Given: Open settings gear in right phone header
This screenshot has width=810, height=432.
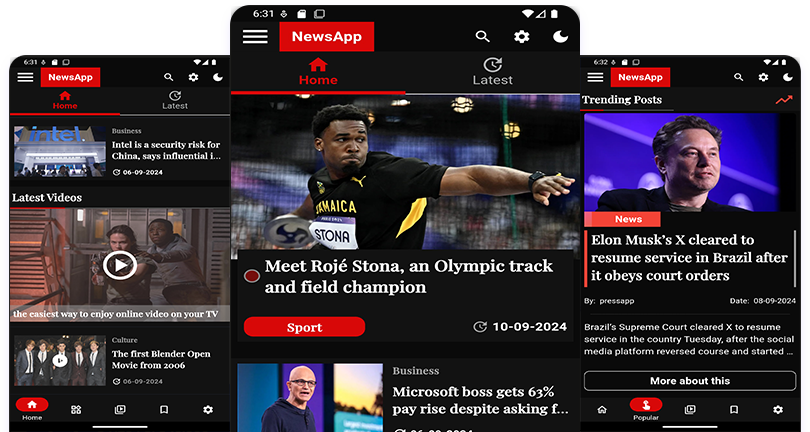Looking at the screenshot, I should tap(763, 77).
